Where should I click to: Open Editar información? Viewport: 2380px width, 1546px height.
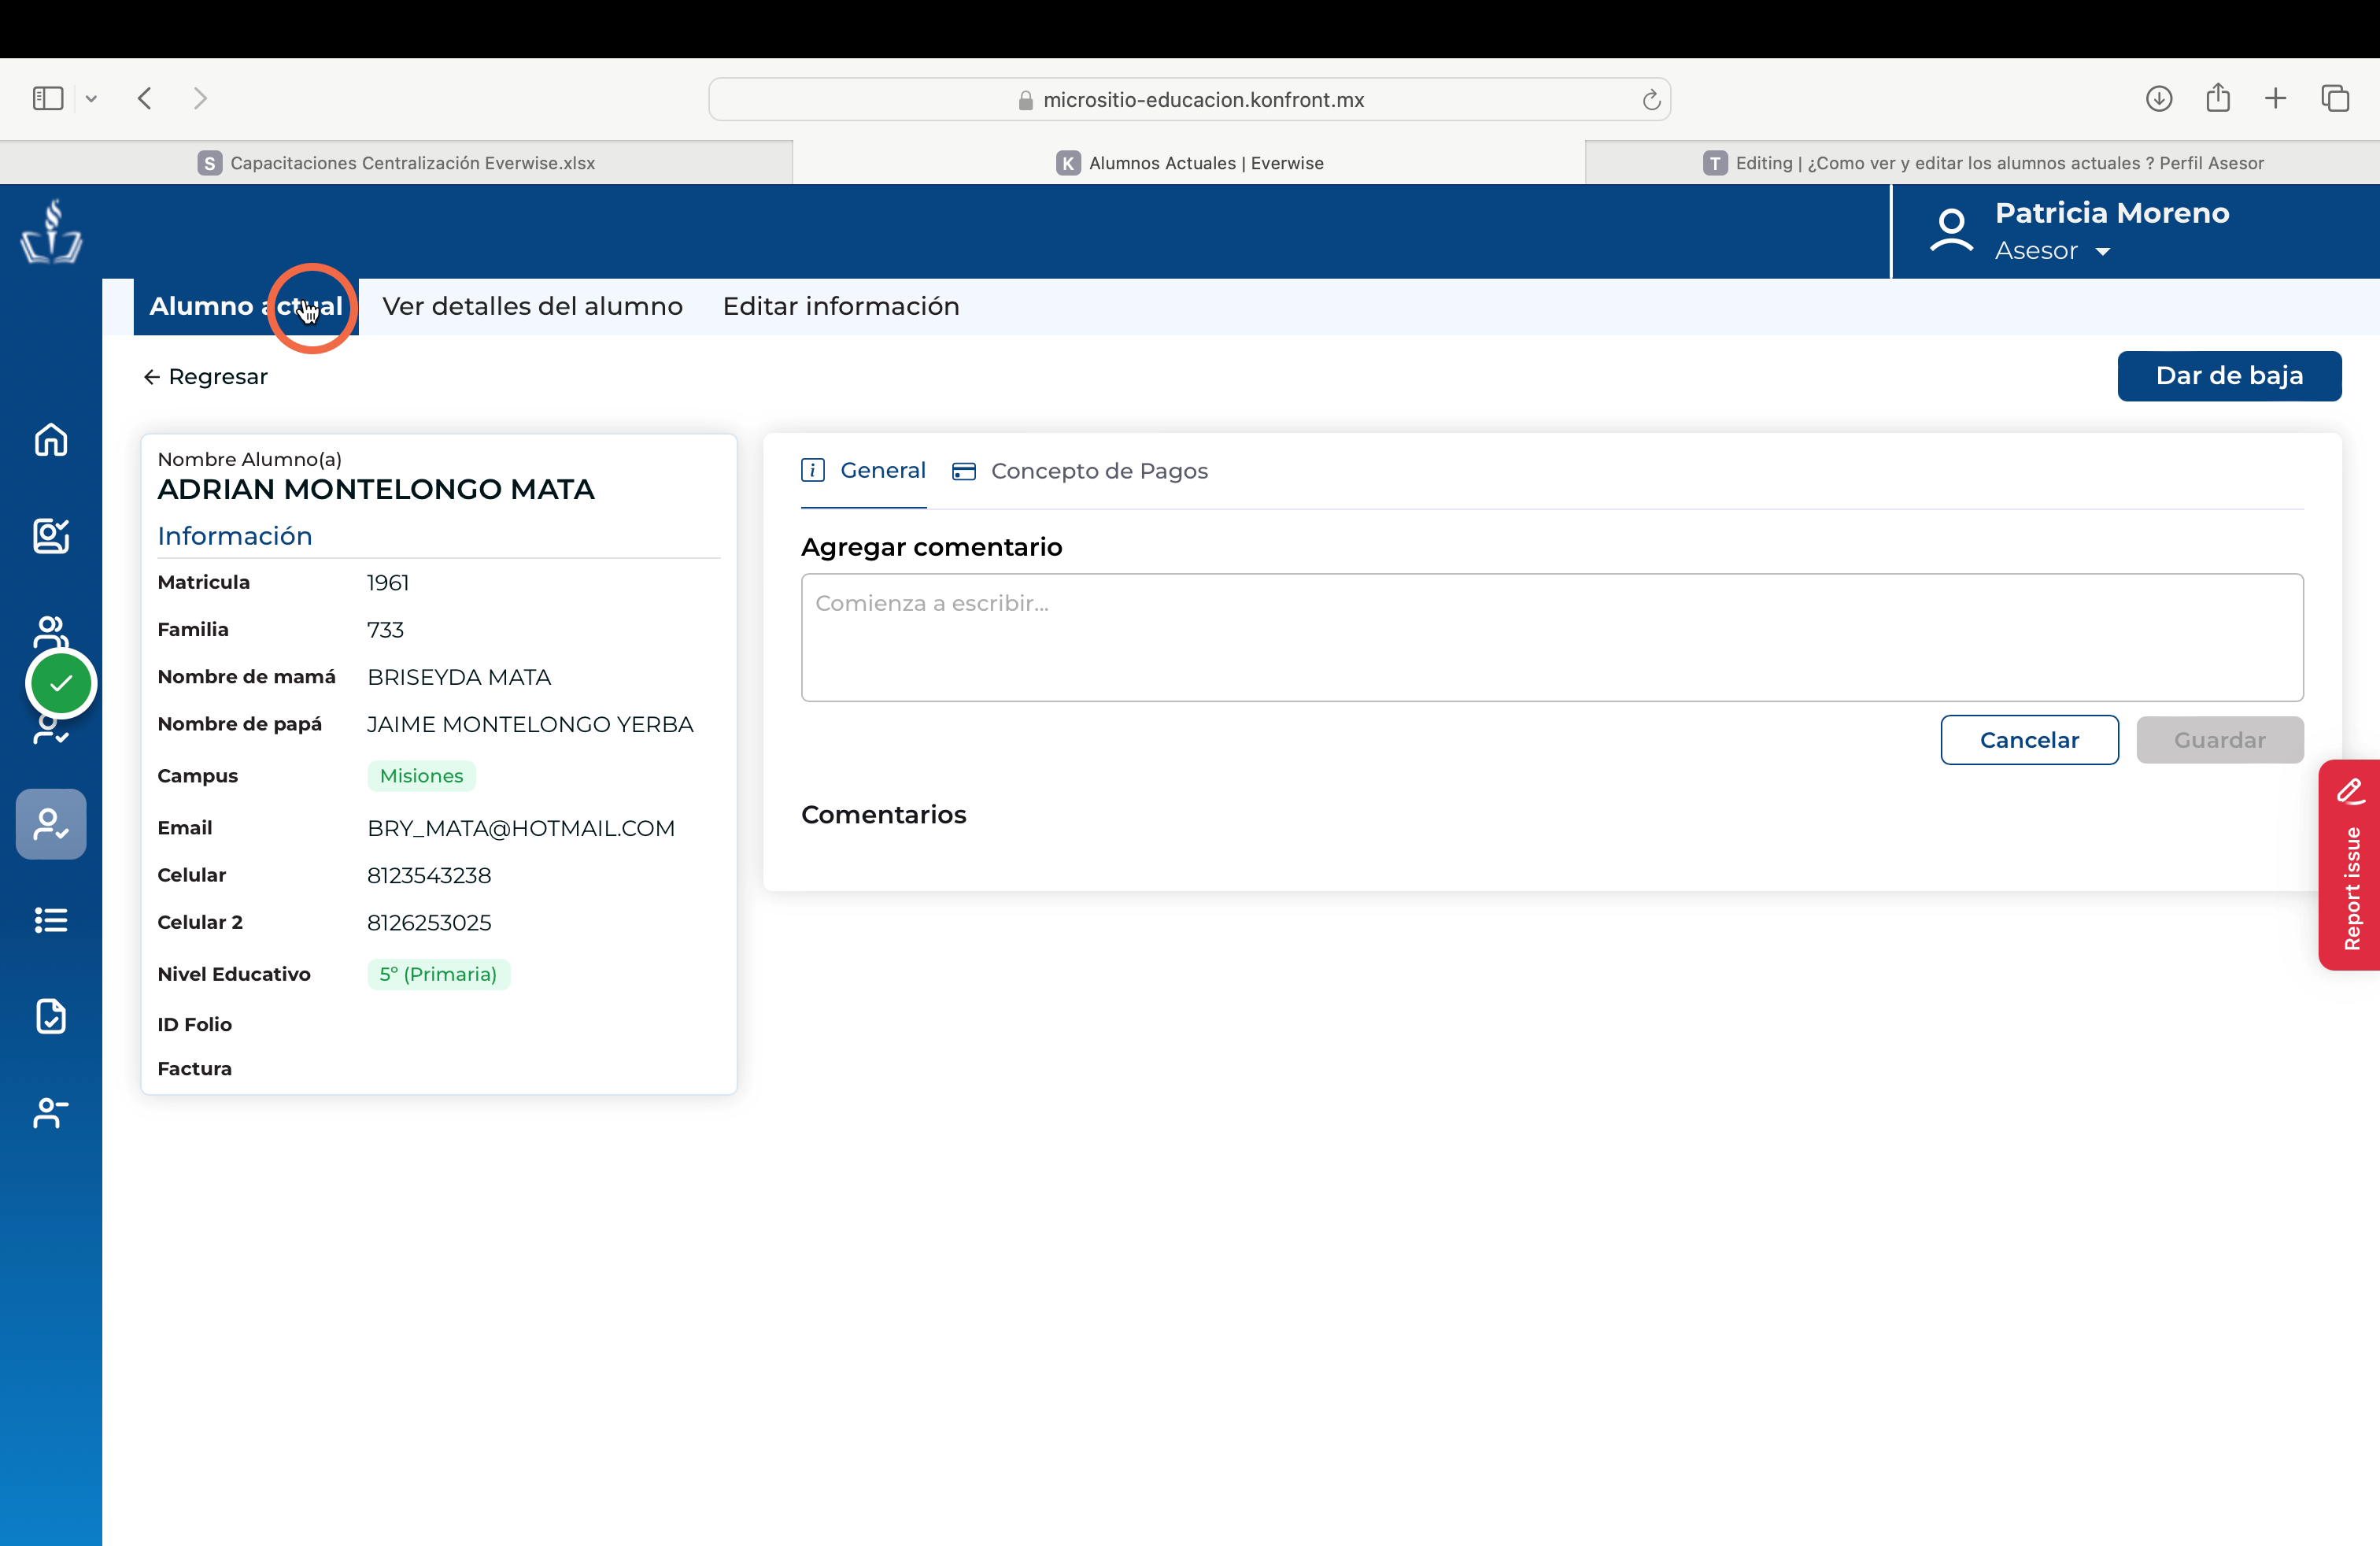tap(841, 306)
